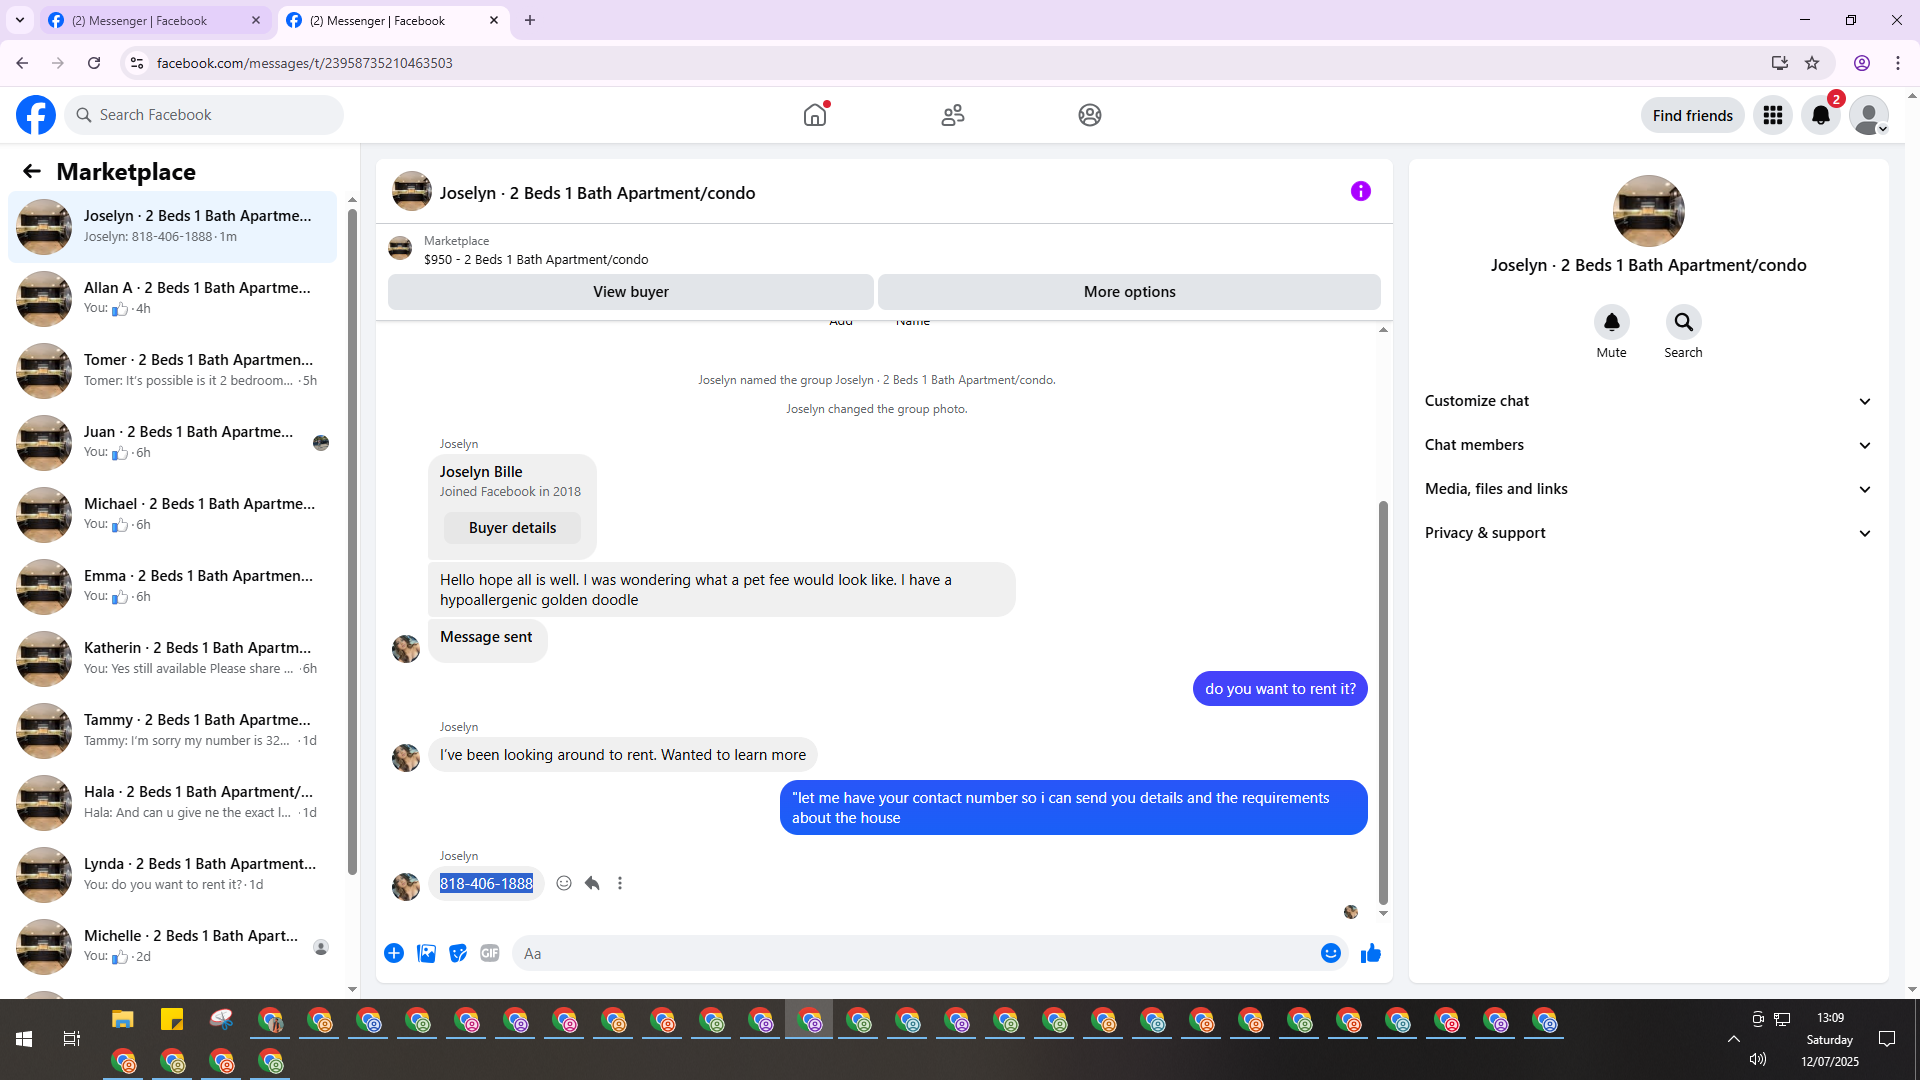Click the chat message scrollbar
Screen dimensions: 1920x1080
coord(1383,700)
